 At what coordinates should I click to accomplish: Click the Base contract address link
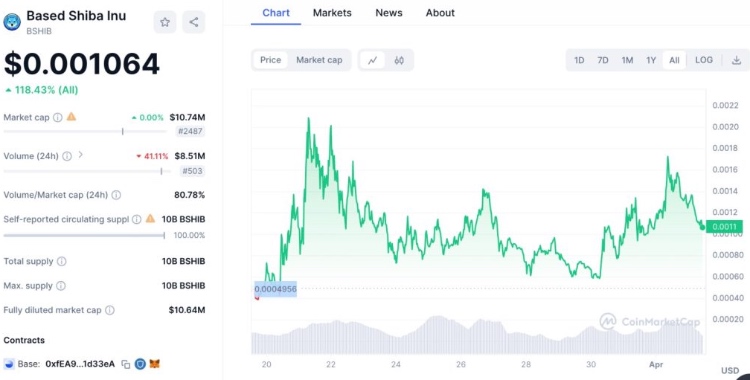pyautogui.click(x=80, y=364)
